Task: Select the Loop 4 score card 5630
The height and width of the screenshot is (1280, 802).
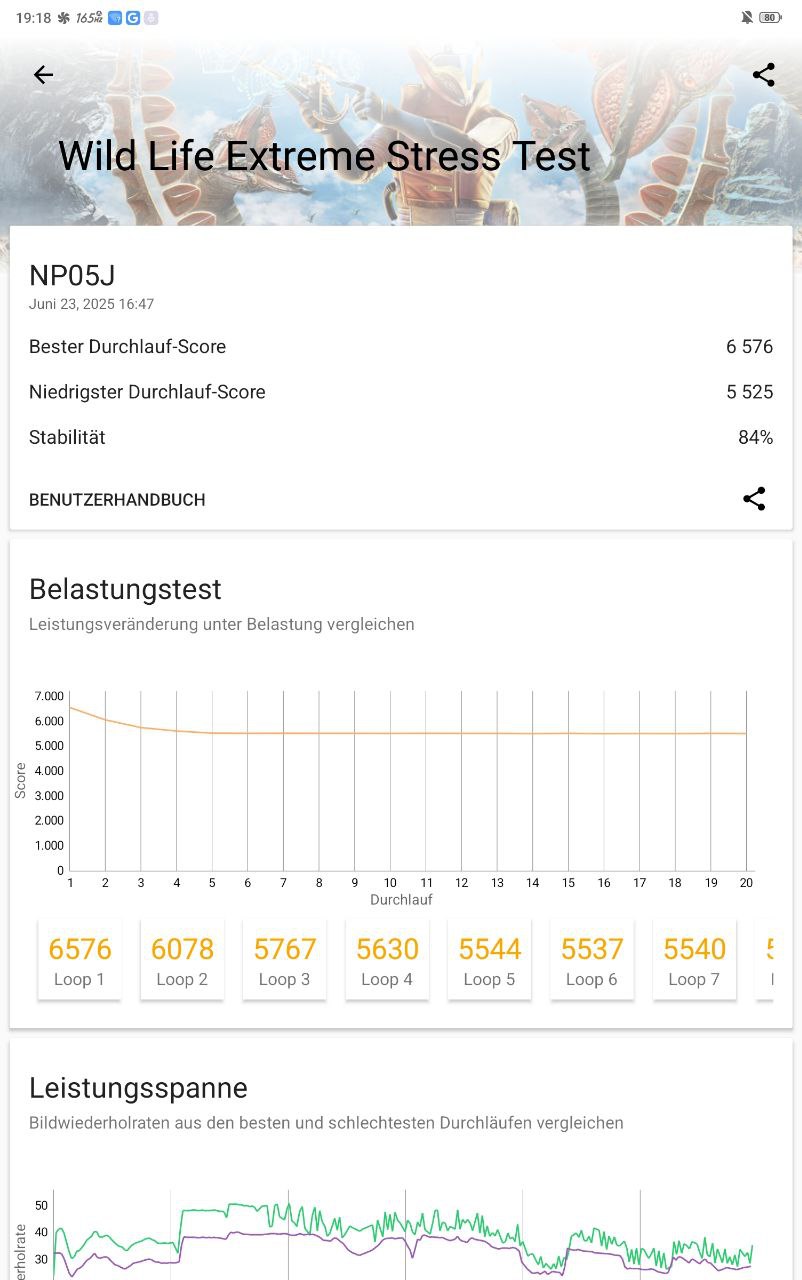Action: 387,960
